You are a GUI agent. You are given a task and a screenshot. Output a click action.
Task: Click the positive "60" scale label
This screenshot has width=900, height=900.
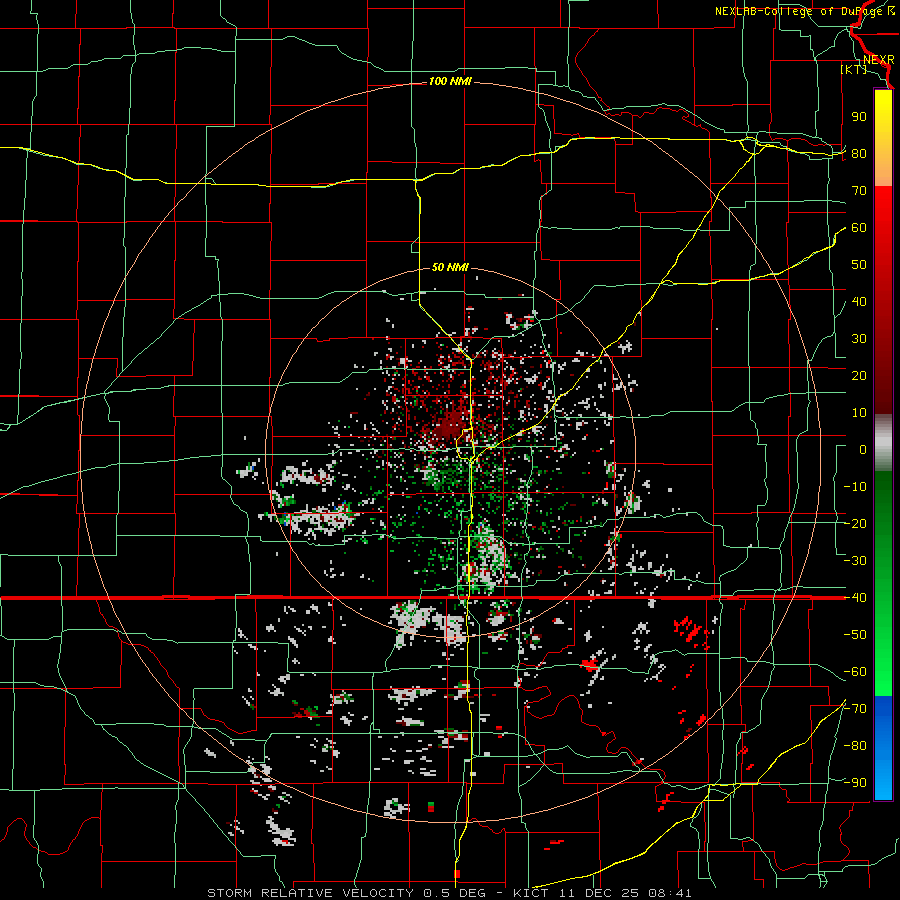tap(859, 227)
